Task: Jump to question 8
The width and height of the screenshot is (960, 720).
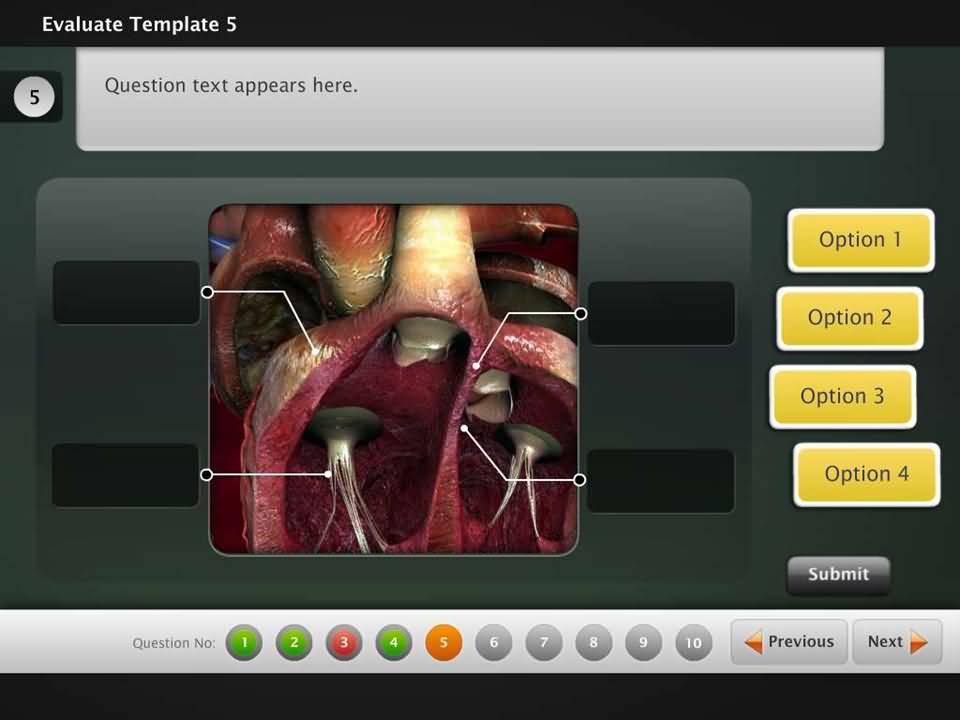Action: (594, 642)
